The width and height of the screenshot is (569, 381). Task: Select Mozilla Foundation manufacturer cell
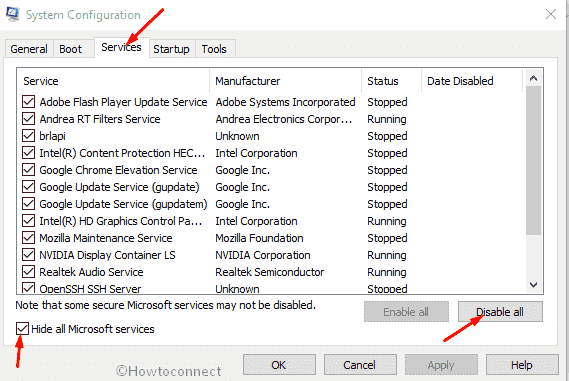pyautogui.click(x=259, y=238)
